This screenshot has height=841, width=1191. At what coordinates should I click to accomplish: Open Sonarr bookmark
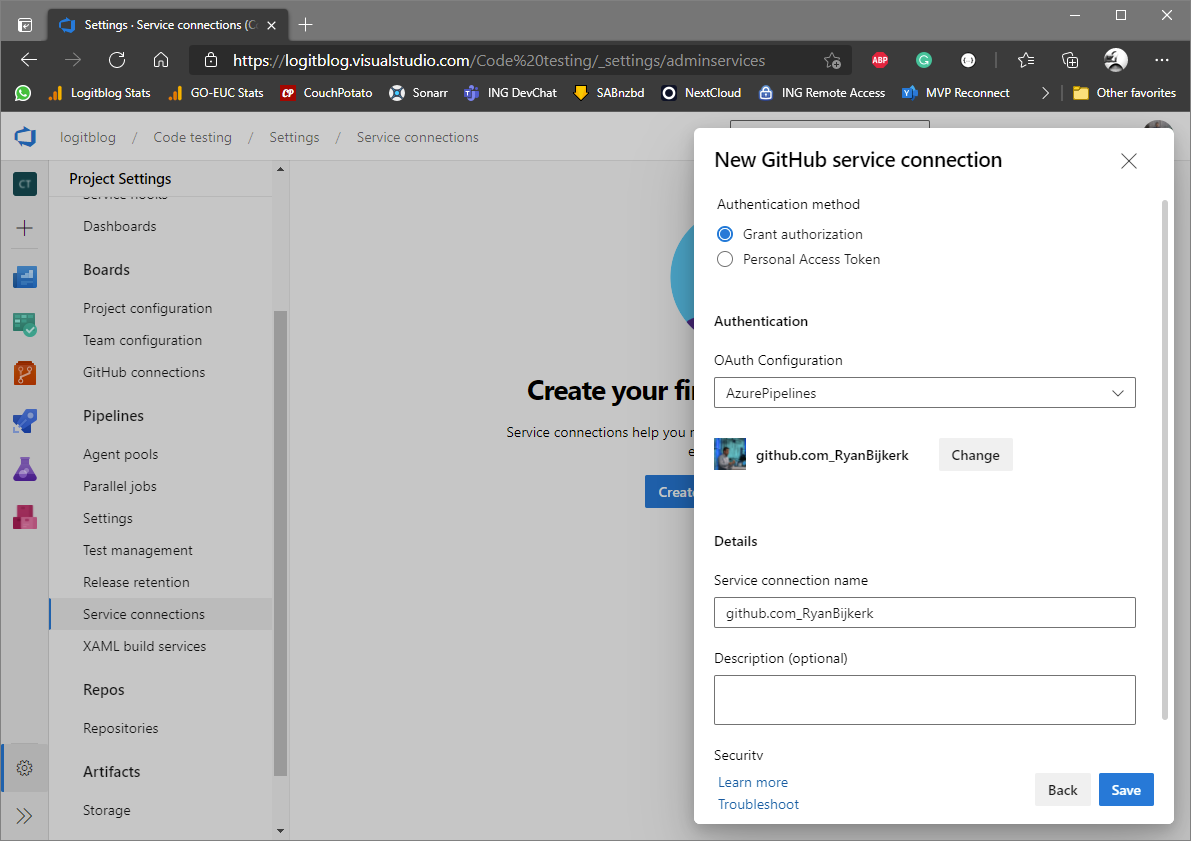click(x=419, y=93)
